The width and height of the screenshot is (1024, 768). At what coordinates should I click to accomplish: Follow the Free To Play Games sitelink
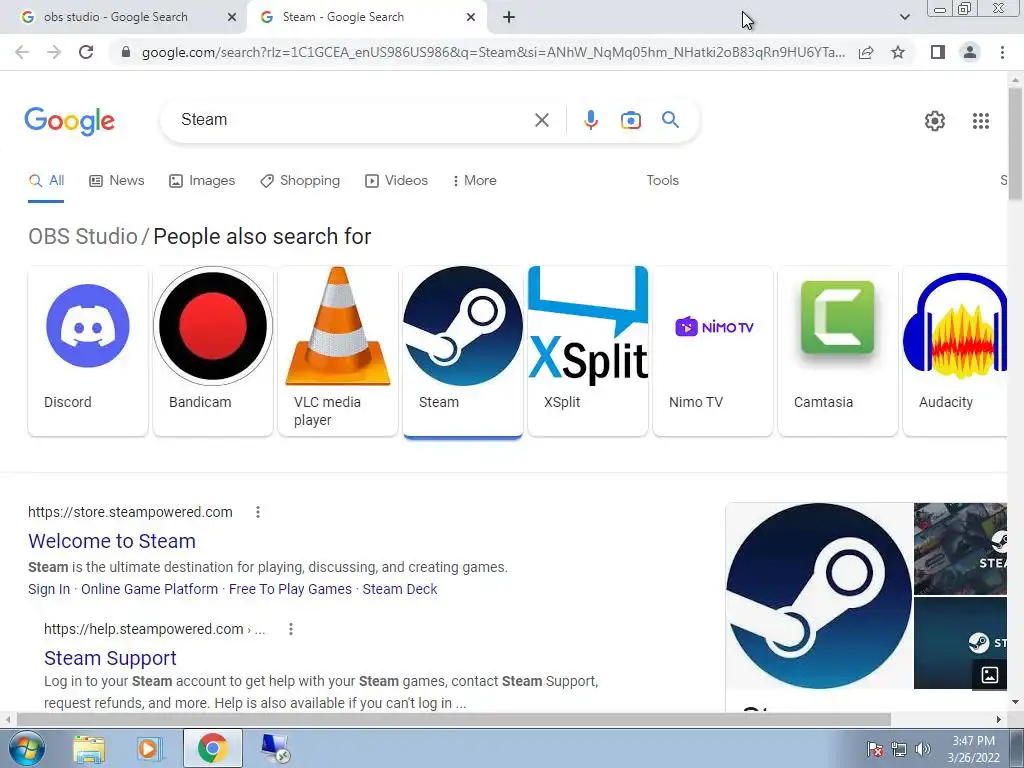pos(290,589)
